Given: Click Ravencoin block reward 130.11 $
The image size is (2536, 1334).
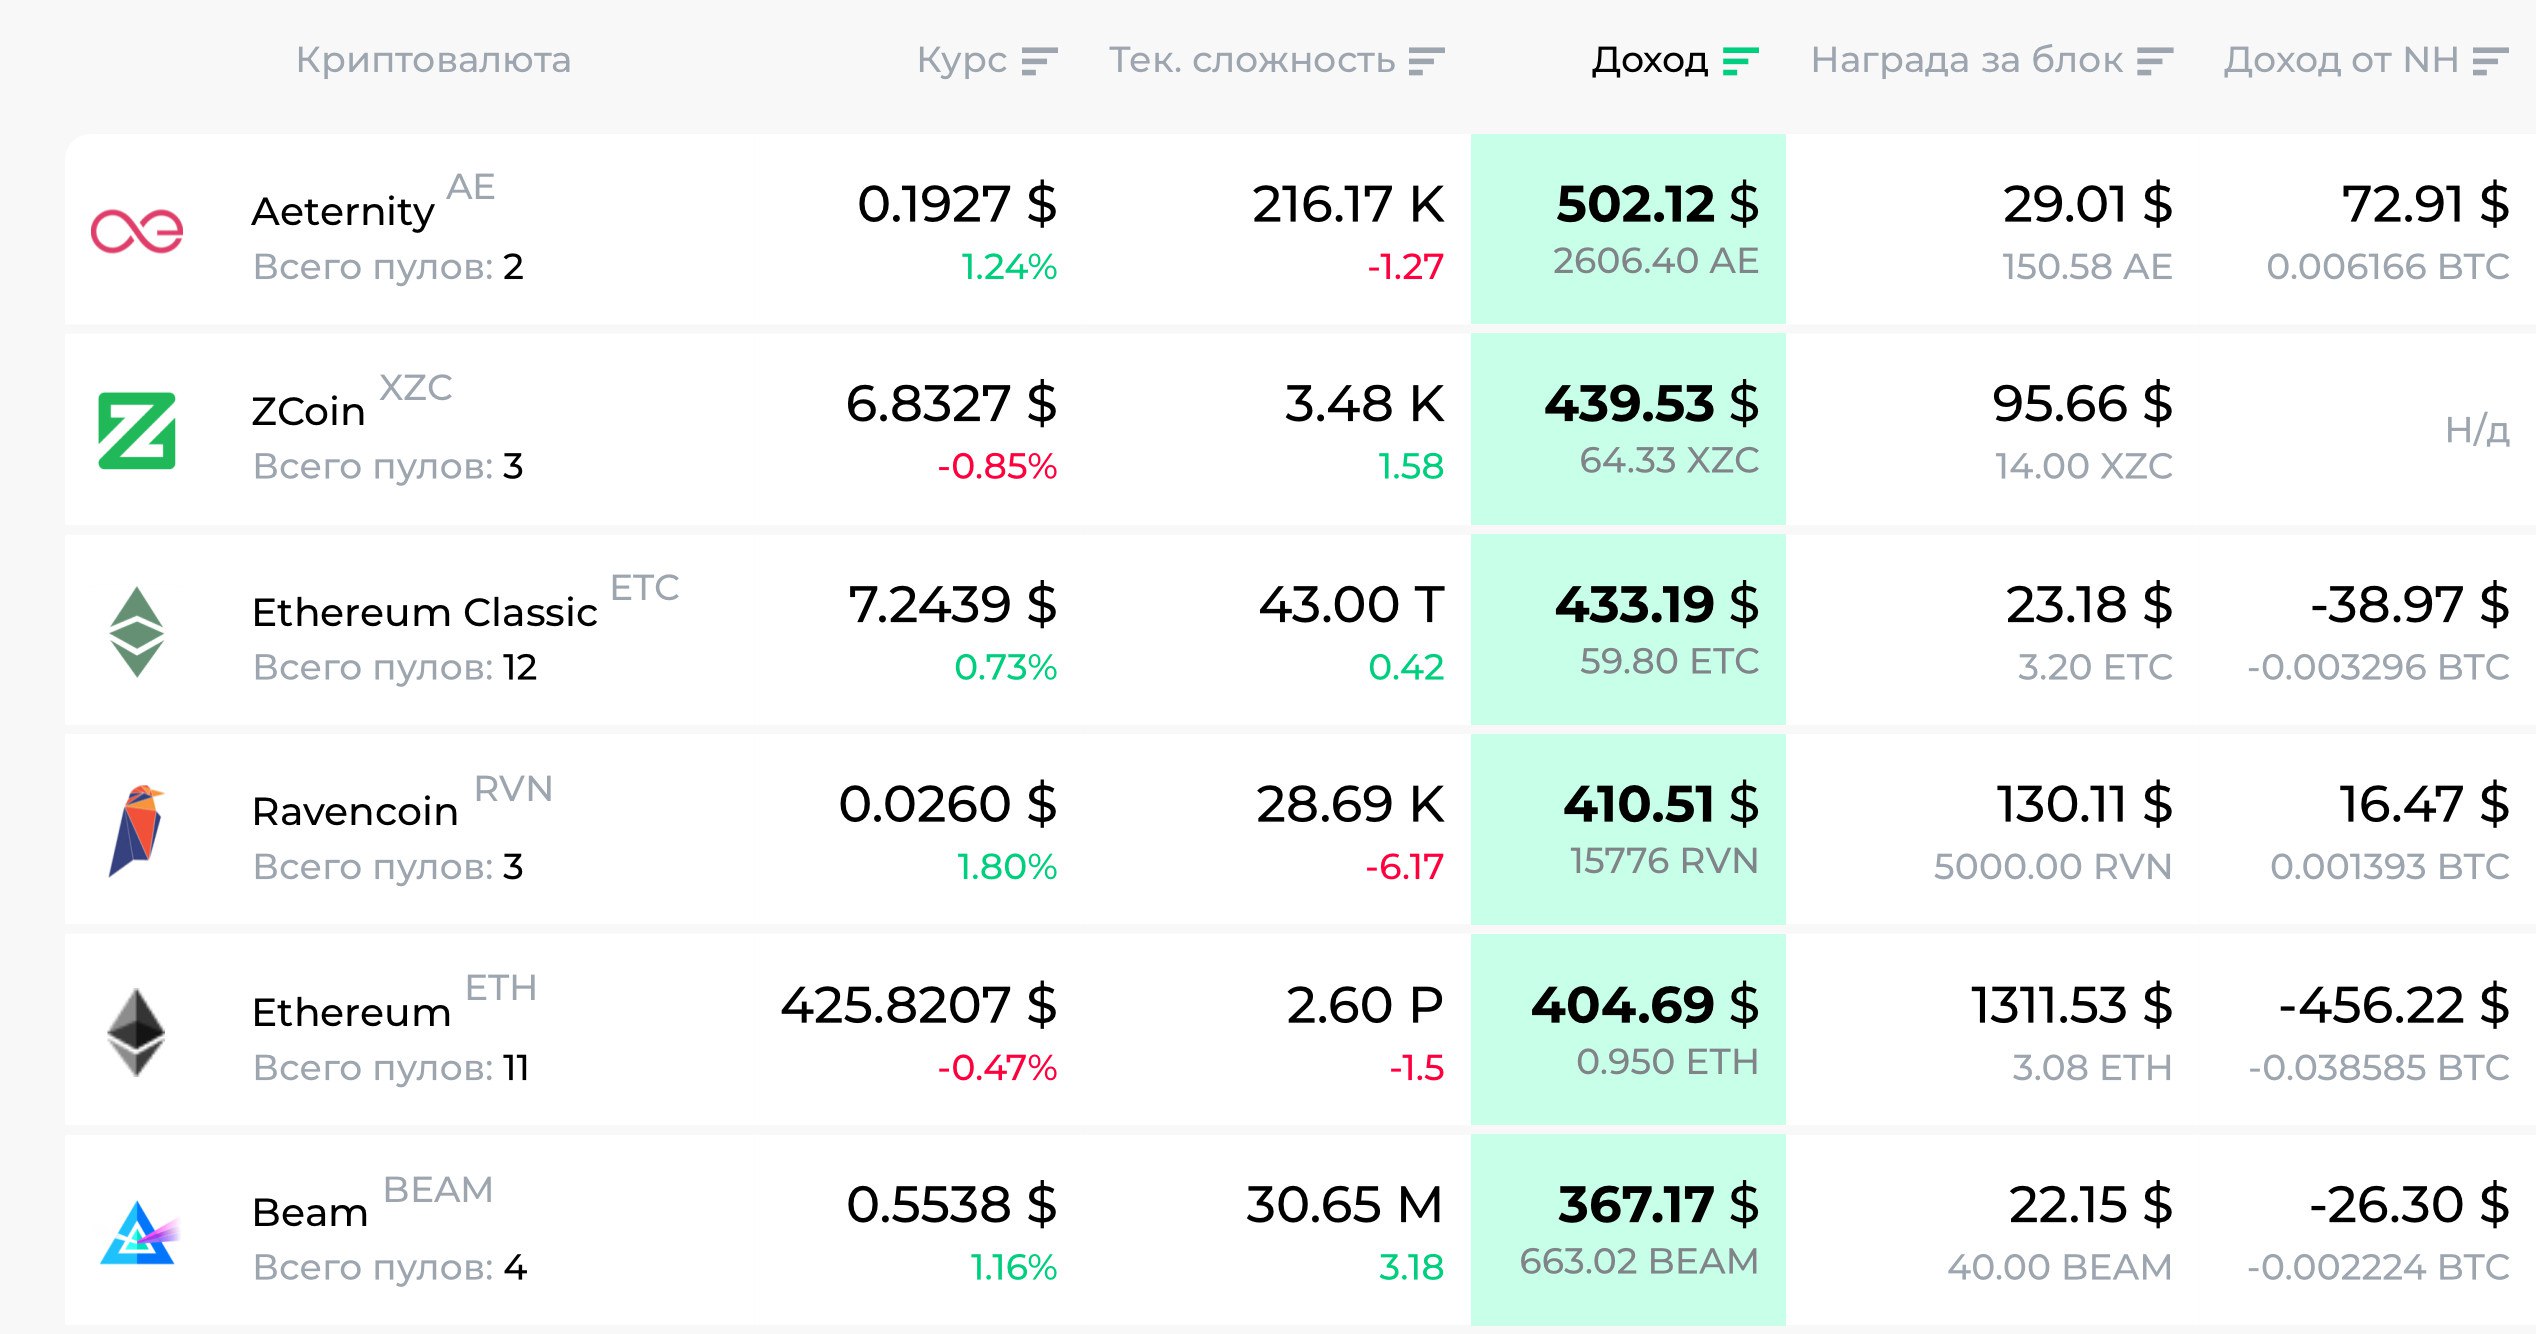Looking at the screenshot, I should click(2085, 804).
